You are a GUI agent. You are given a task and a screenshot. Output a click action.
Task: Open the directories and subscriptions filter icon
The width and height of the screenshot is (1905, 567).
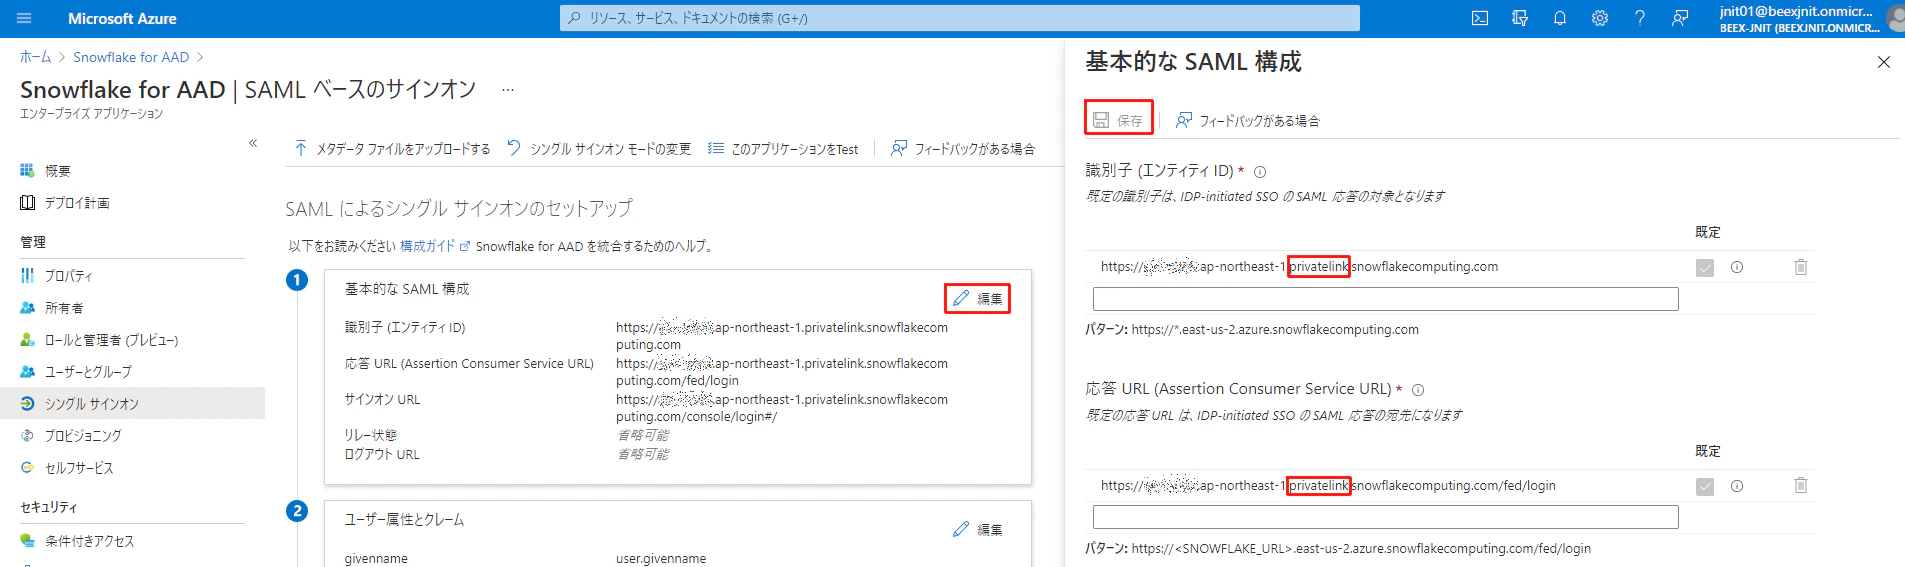click(x=1520, y=18)
